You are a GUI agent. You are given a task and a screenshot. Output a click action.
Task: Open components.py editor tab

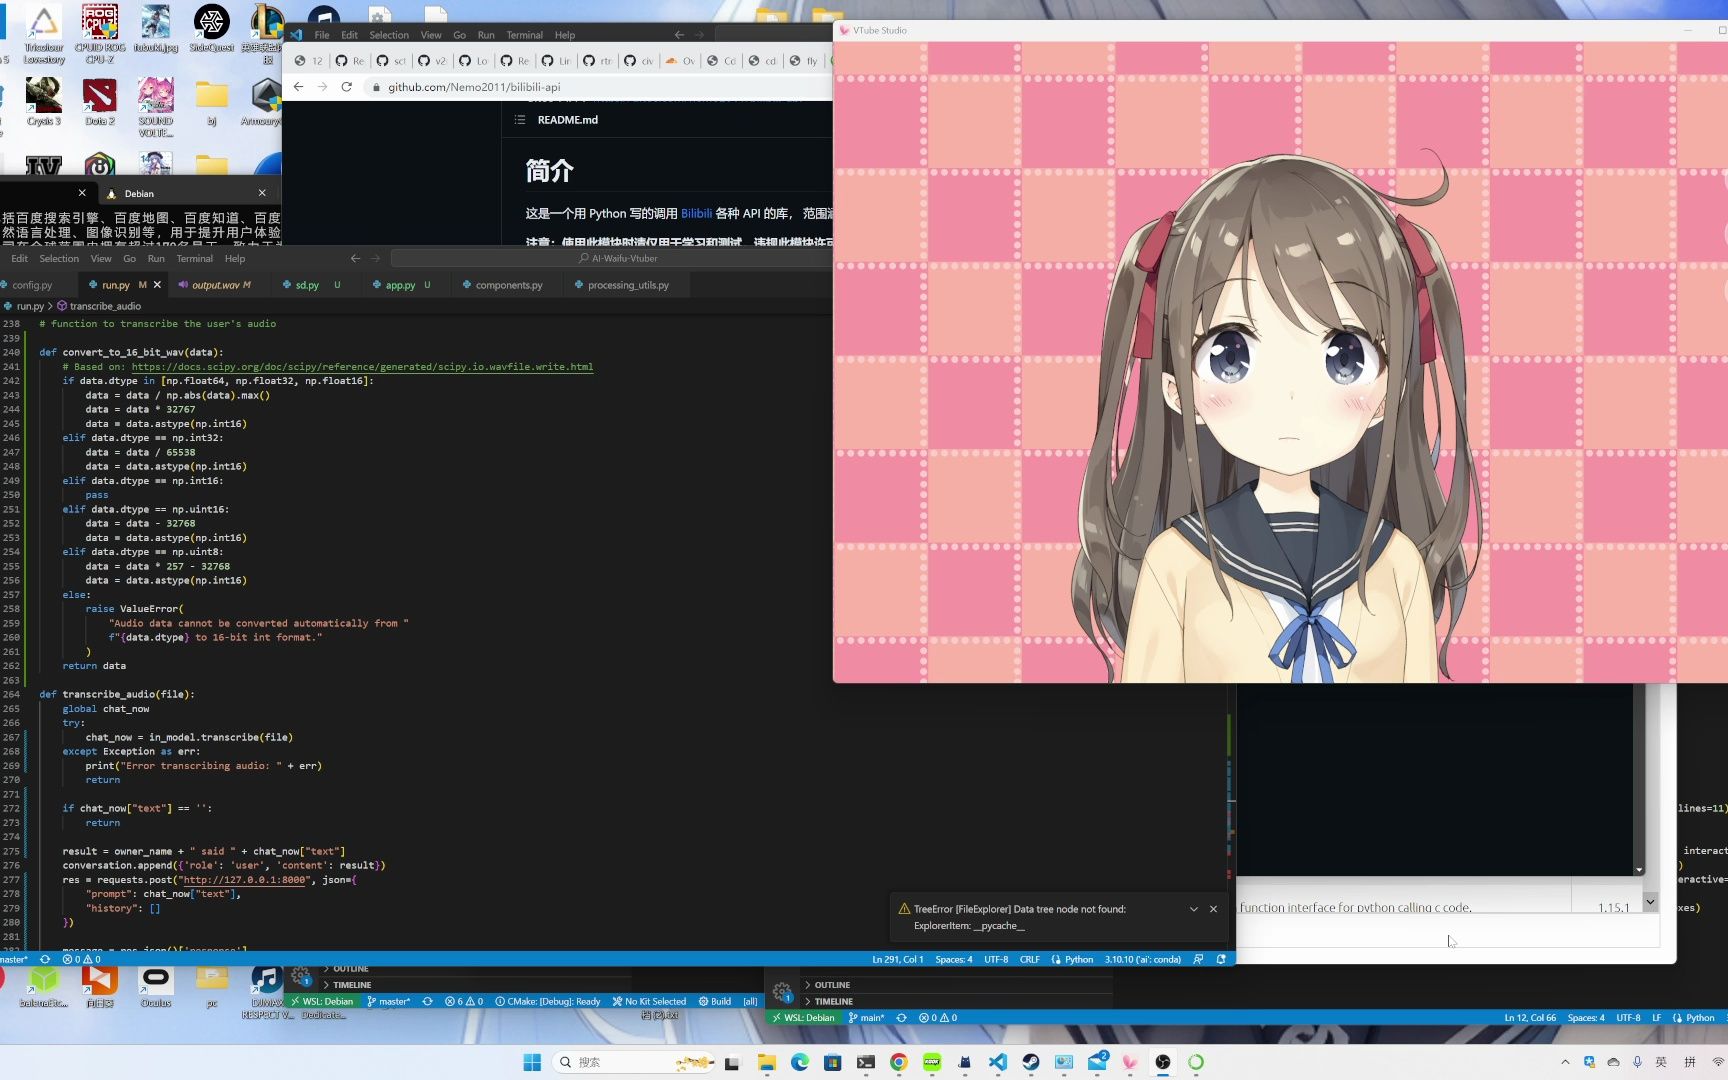pos(508,285)
